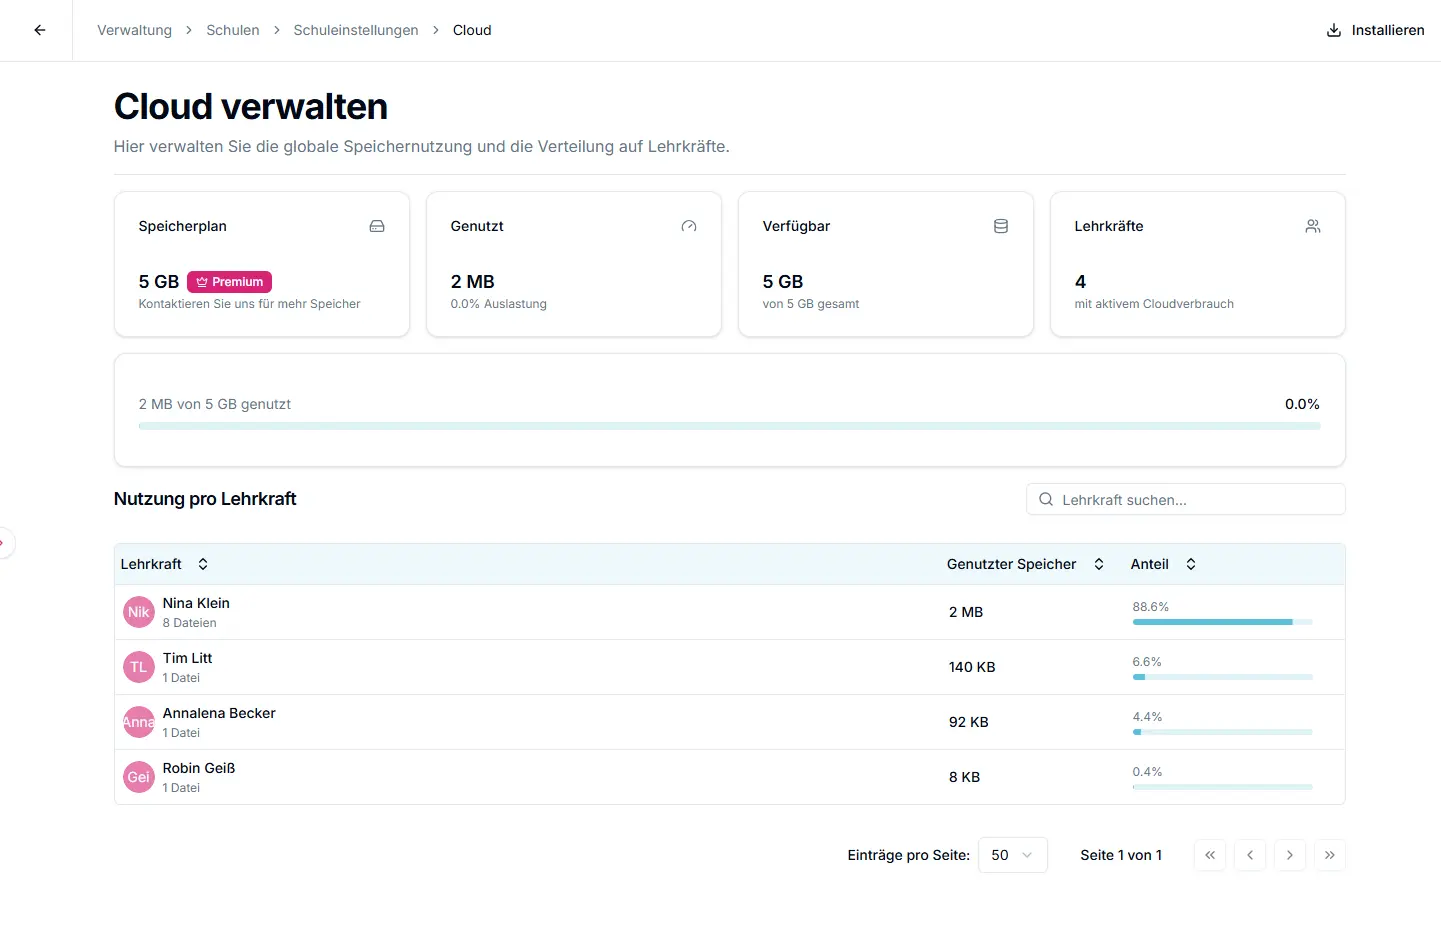Screen dimensions: 1441x935
Task: Click 'Kontaktieren Sie uns für mehr Speicher' text
Action: 249,304
